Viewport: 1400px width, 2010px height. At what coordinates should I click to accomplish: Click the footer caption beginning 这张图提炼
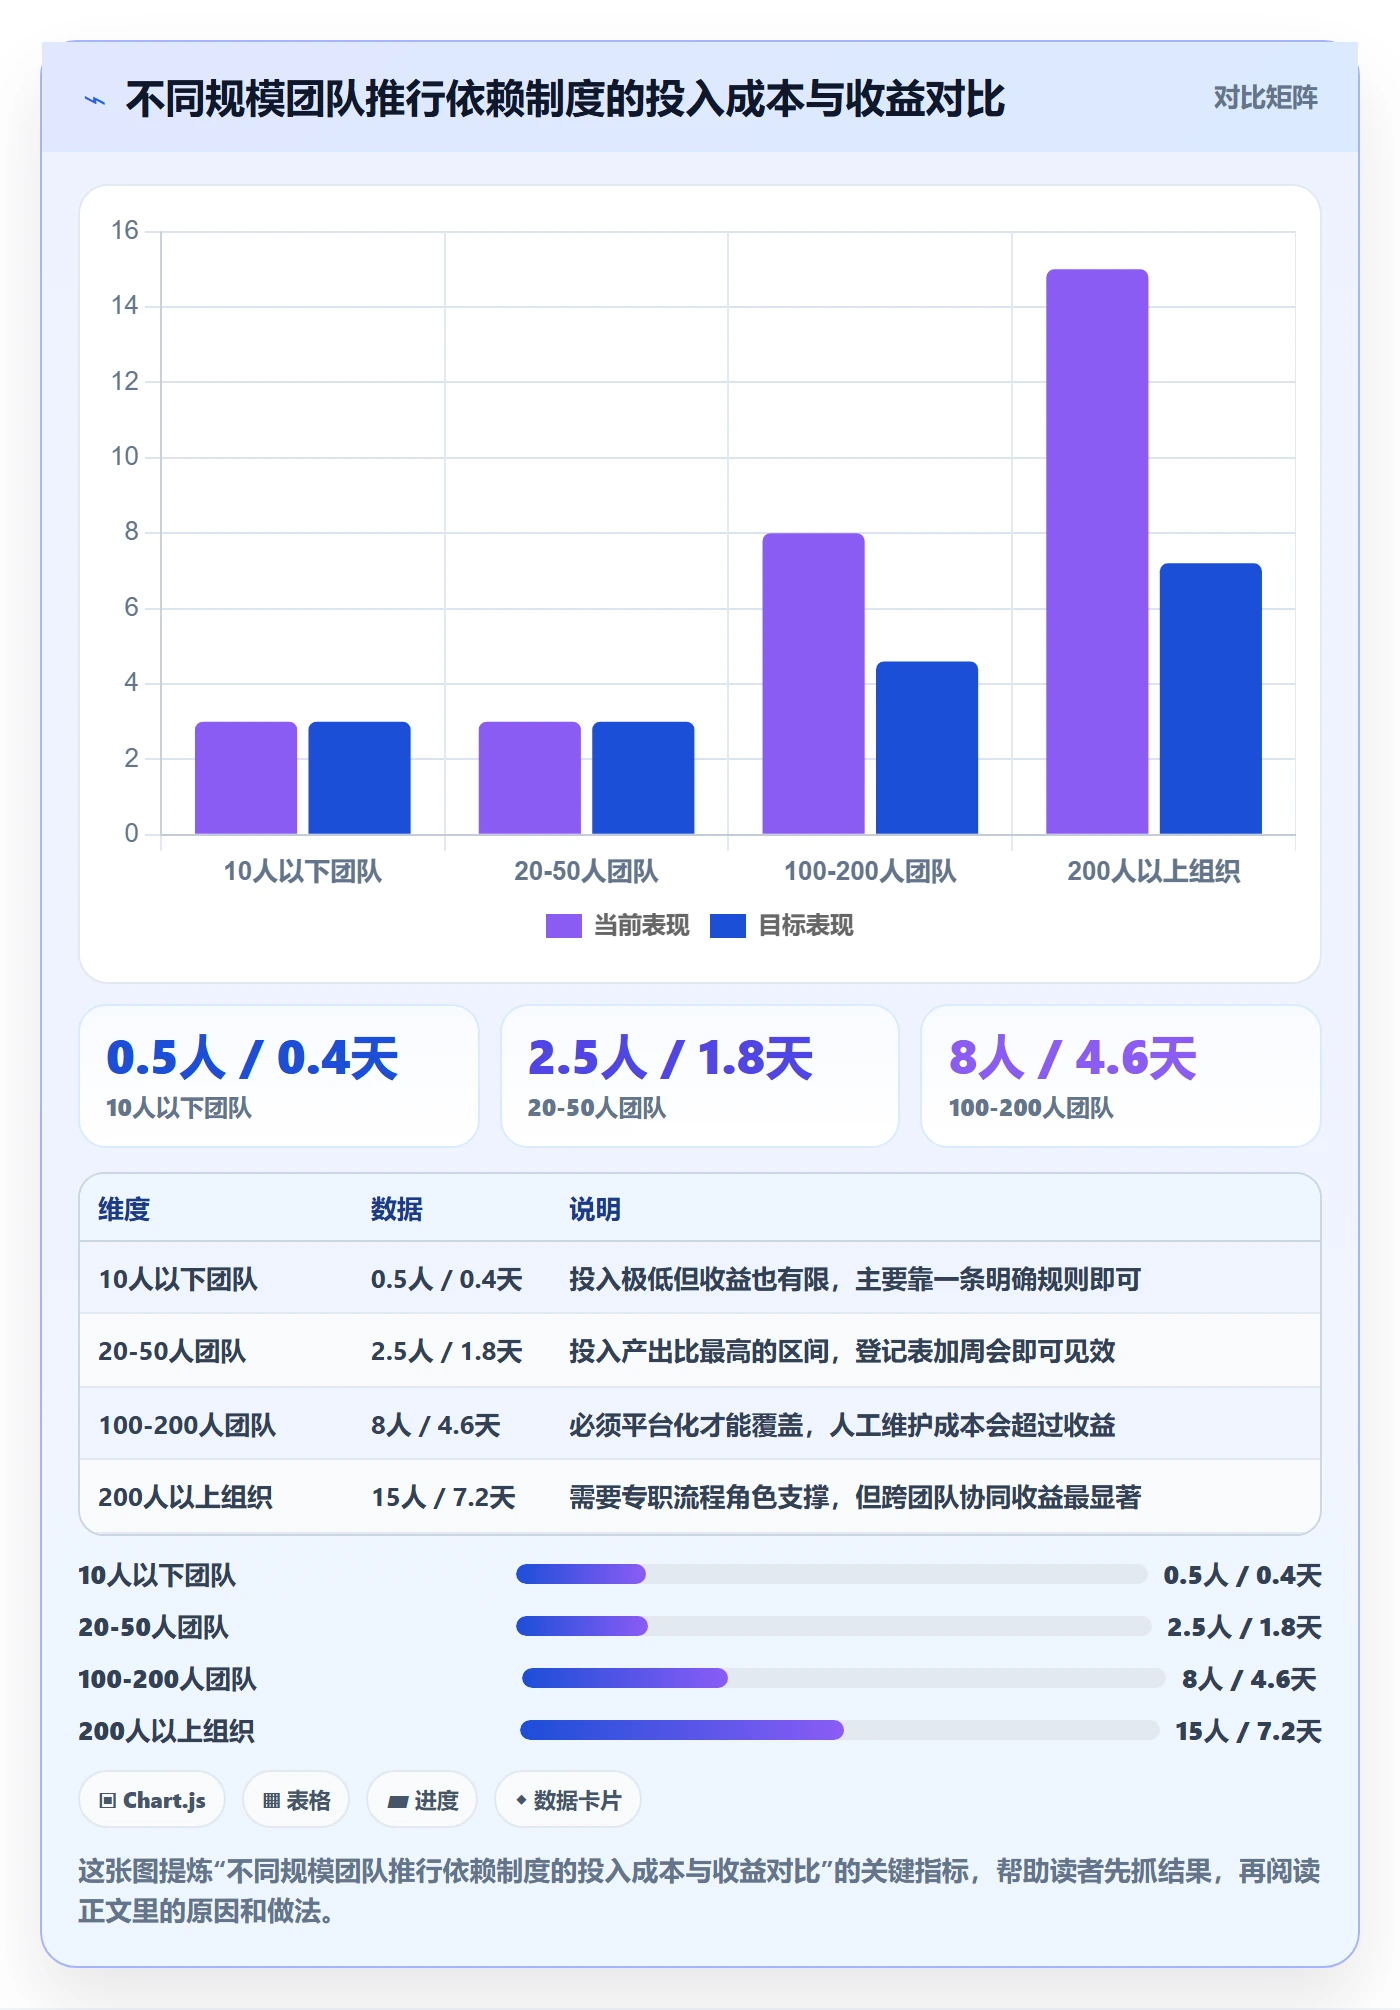pyautogui.click(x=699, y=1891)
